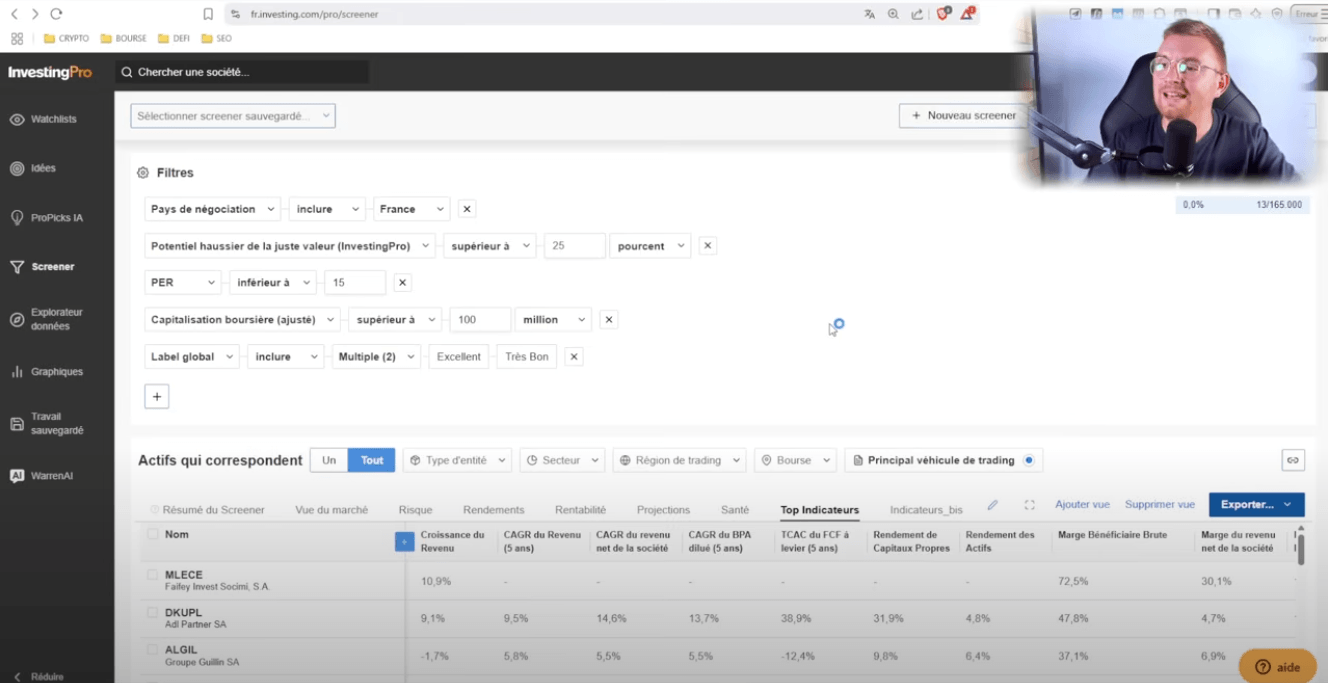The width and height of the screenshot is (1328, 683).
Task: Open the Brave shields icon
Action: pyautogui.click(x=942, y=14)
